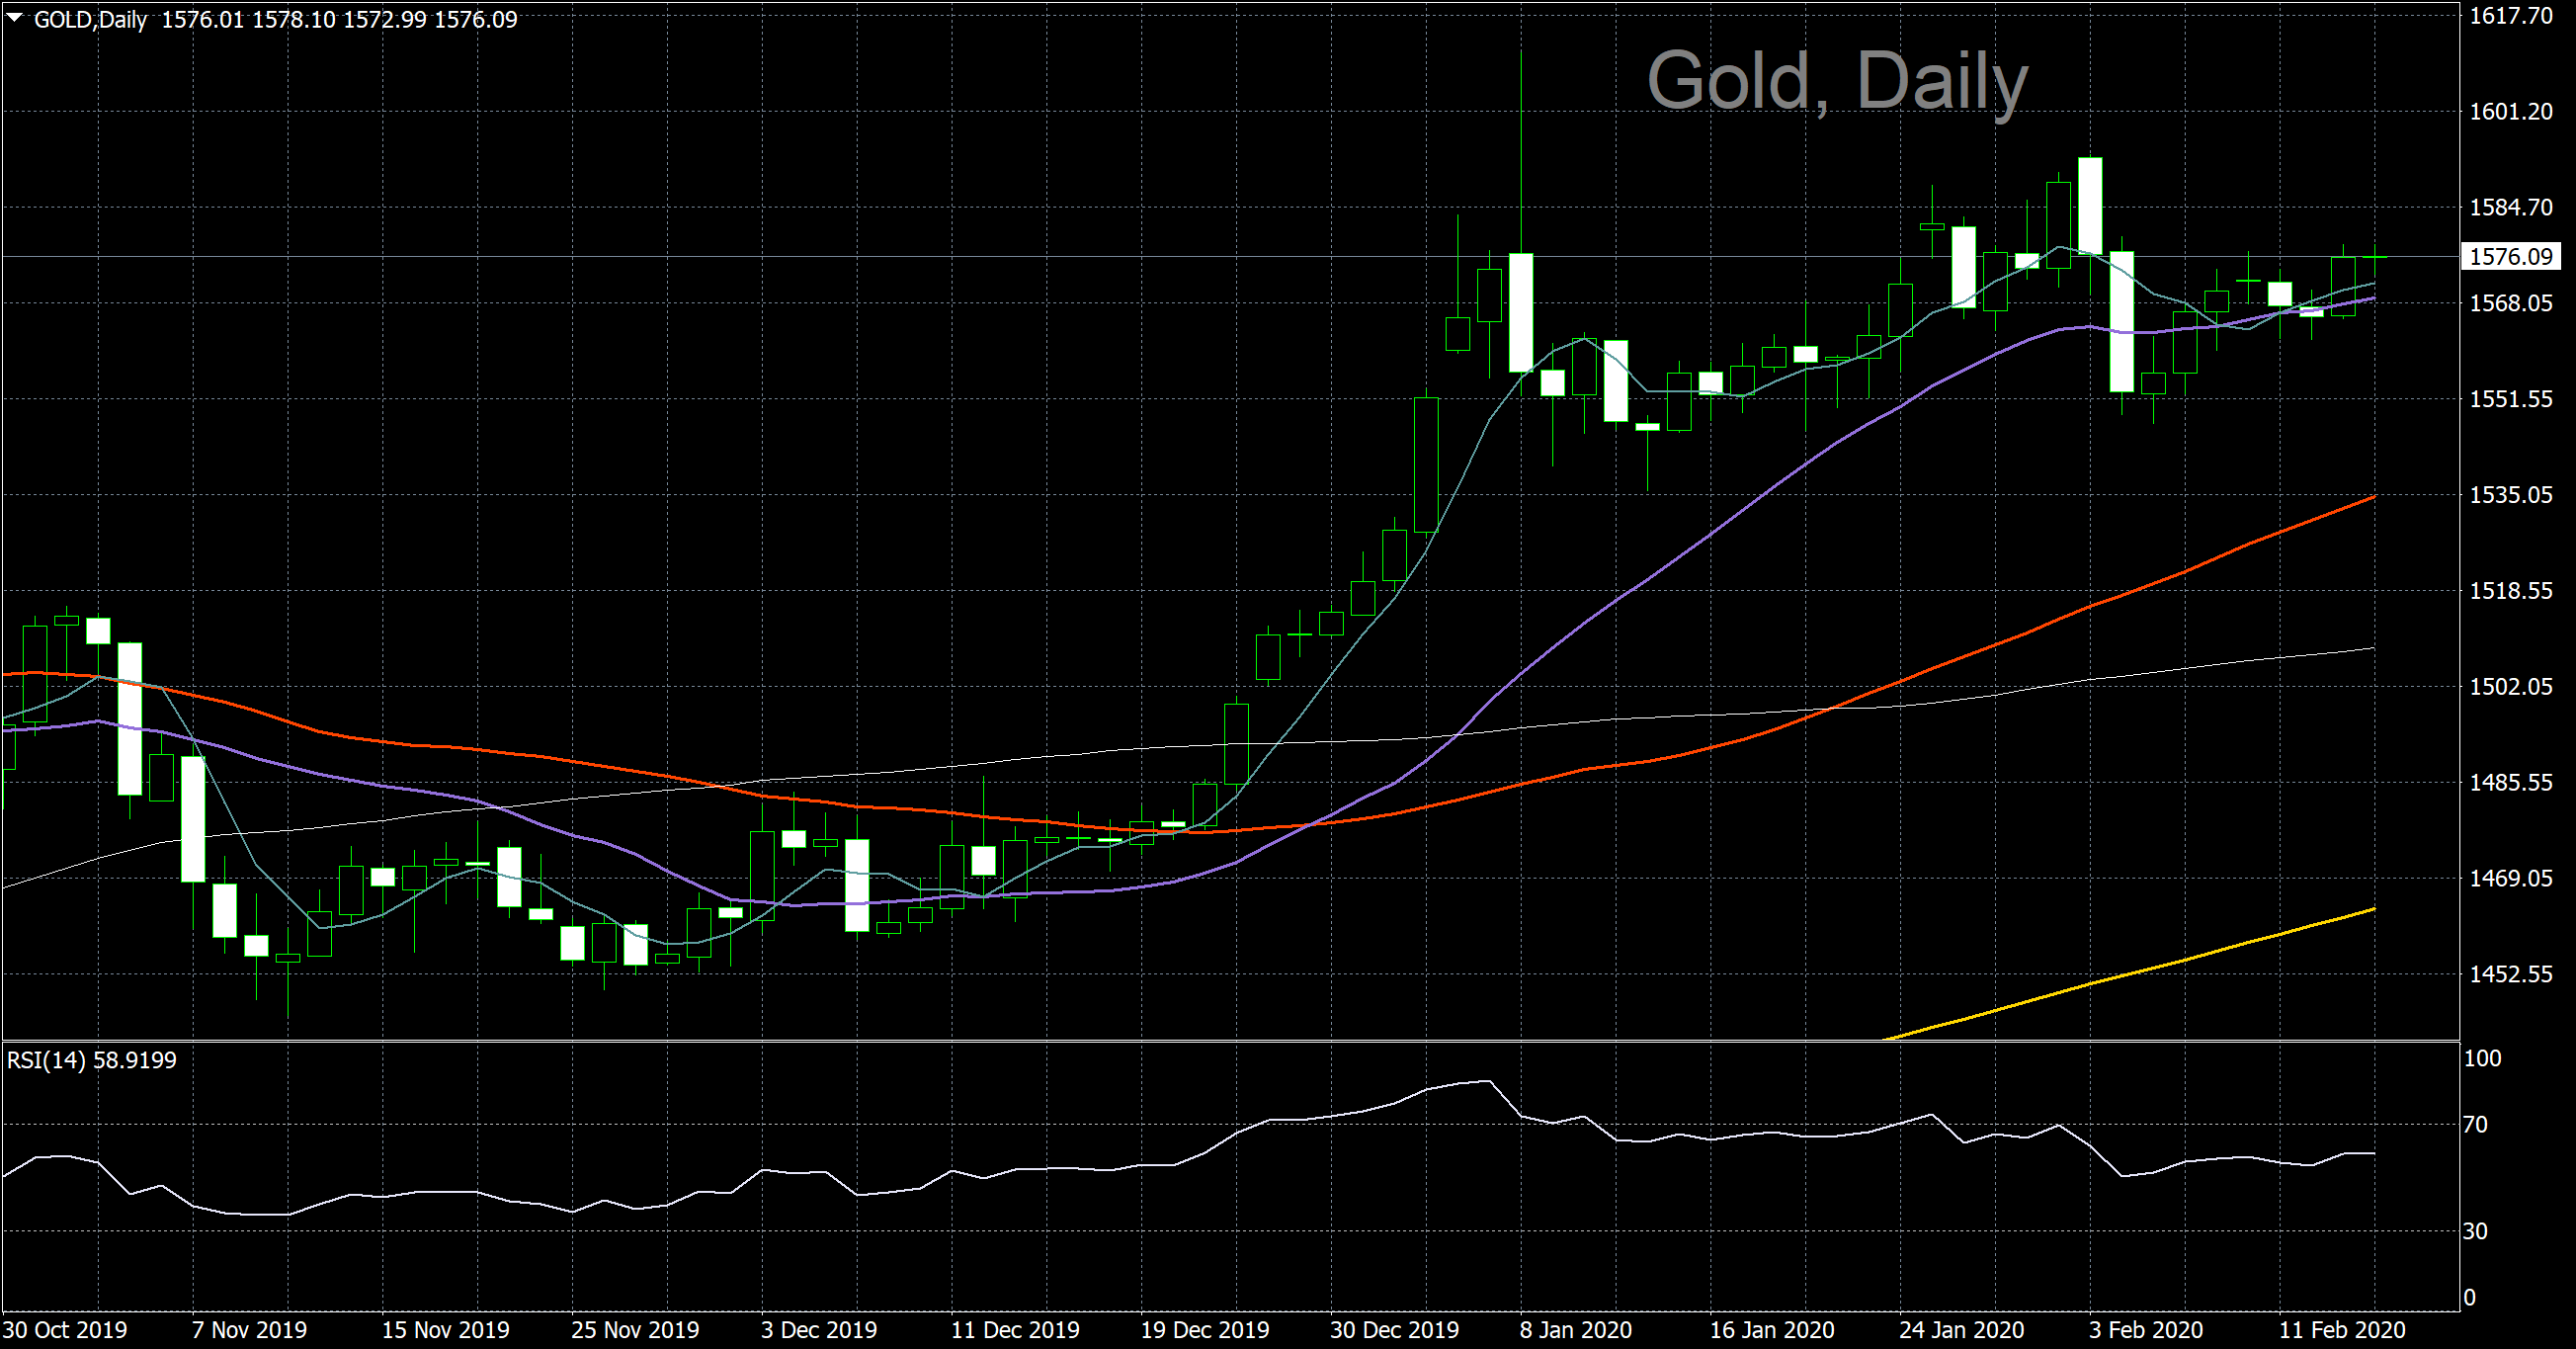2576x1349 pixels.
Task: Click the 1485.55 price axis value
Action: tap(2511, 782)
